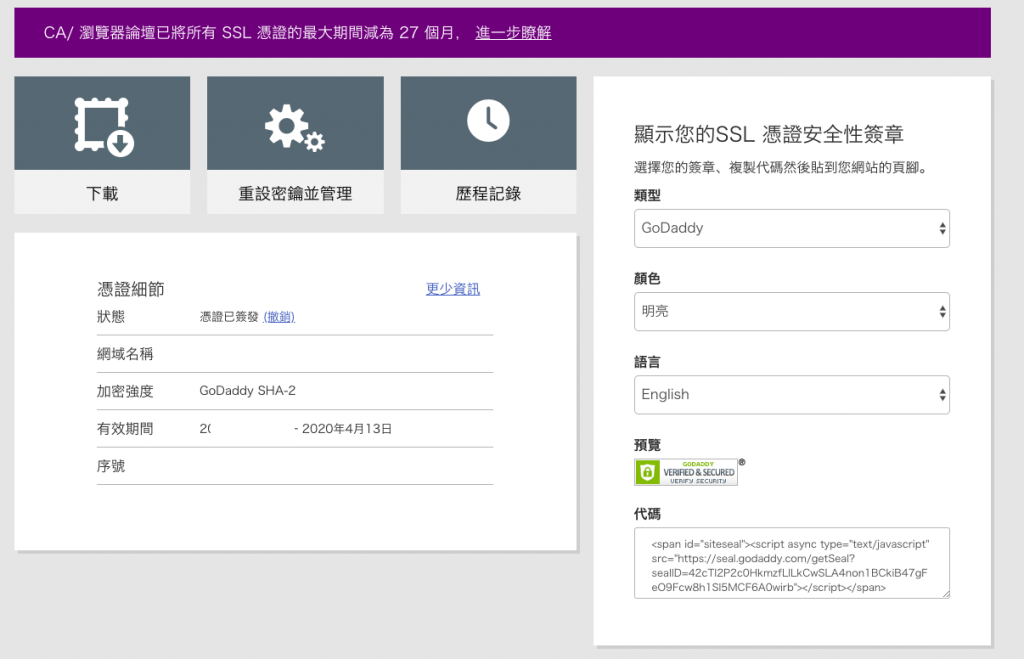Click the 選擇您的簽章 instruction sentence
The image size is (1024, 659).
781,167
